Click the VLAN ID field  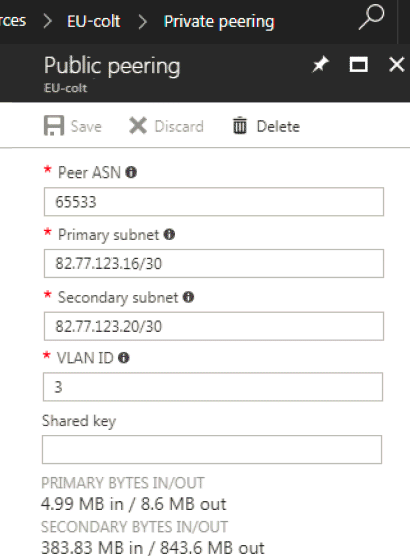[213, 387]
